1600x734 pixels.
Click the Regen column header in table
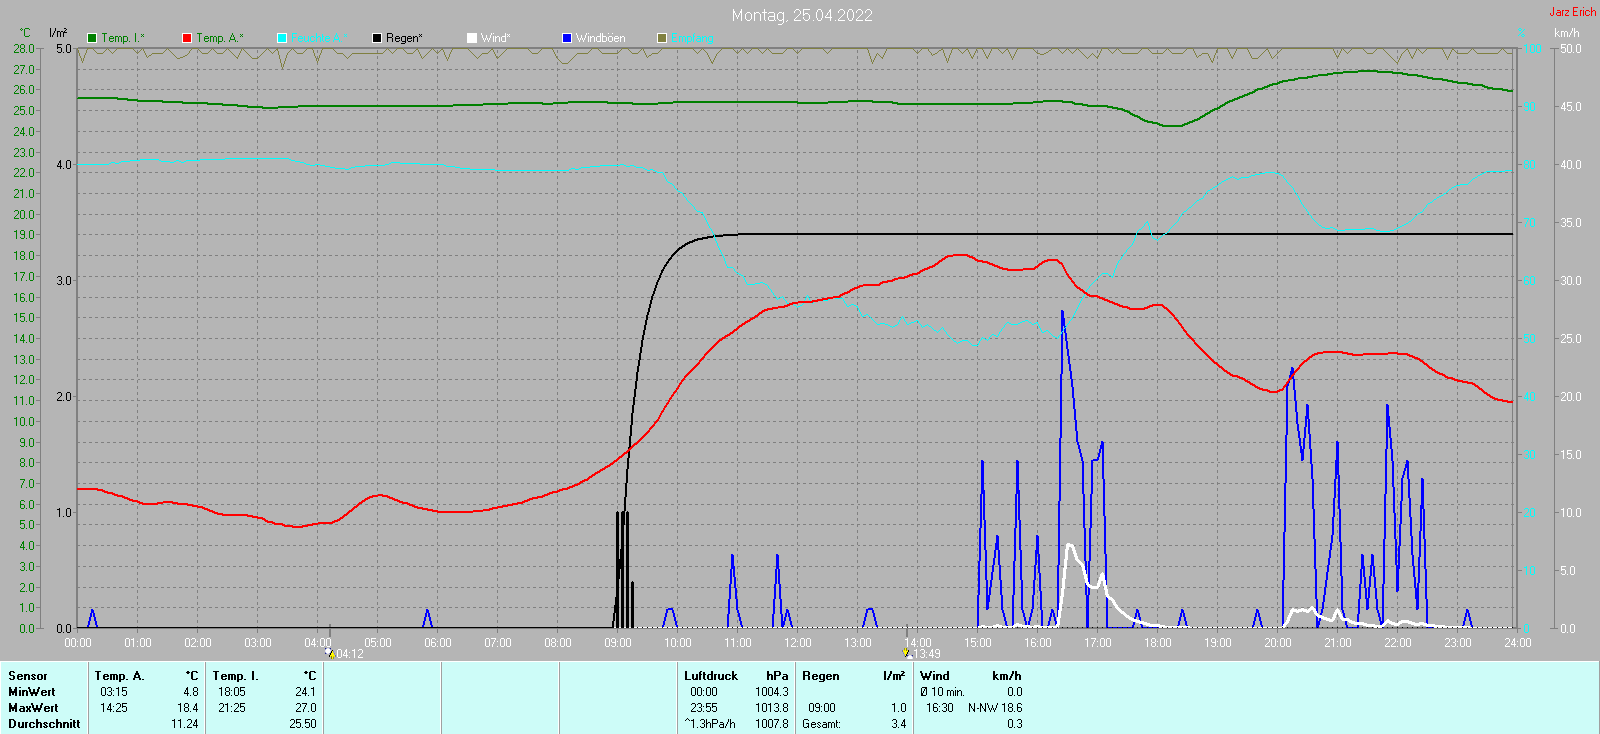click(x=821, y=676)
